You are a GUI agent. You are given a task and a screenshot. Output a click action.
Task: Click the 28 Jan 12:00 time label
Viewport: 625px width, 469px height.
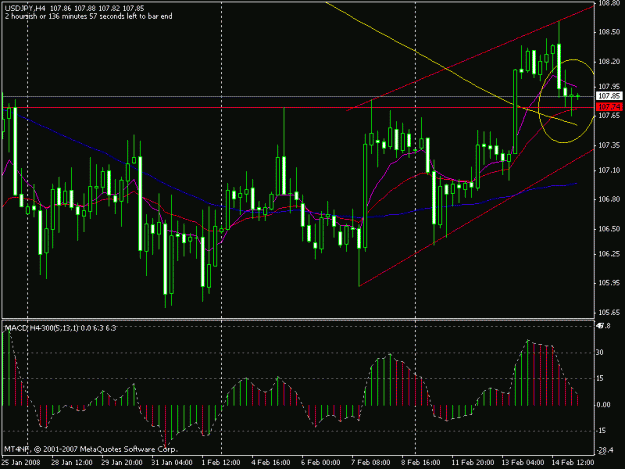[x=72, y=463]
